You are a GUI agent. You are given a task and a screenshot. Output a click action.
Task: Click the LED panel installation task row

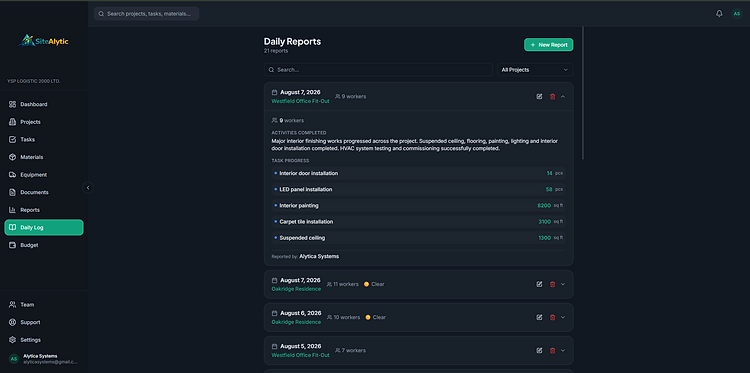tap(419, 189)
